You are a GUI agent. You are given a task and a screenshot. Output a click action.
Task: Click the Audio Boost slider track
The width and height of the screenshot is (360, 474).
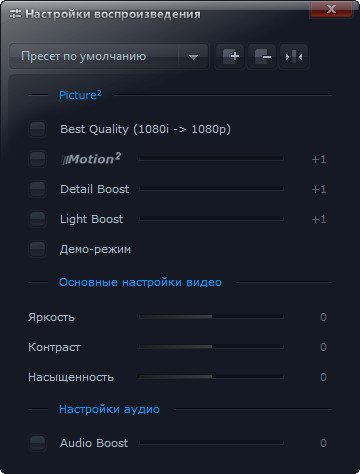(211, 442)
